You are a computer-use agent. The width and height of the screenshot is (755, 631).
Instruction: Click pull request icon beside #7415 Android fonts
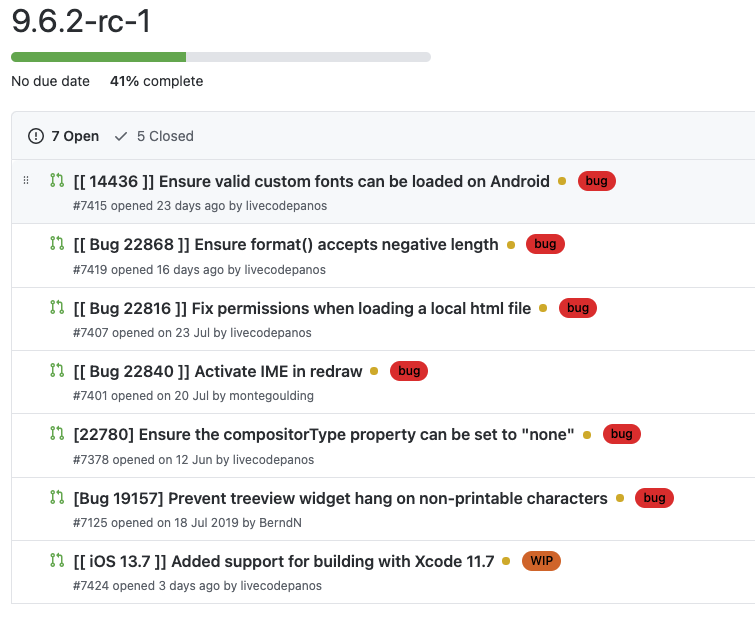(x=57, y=181)
